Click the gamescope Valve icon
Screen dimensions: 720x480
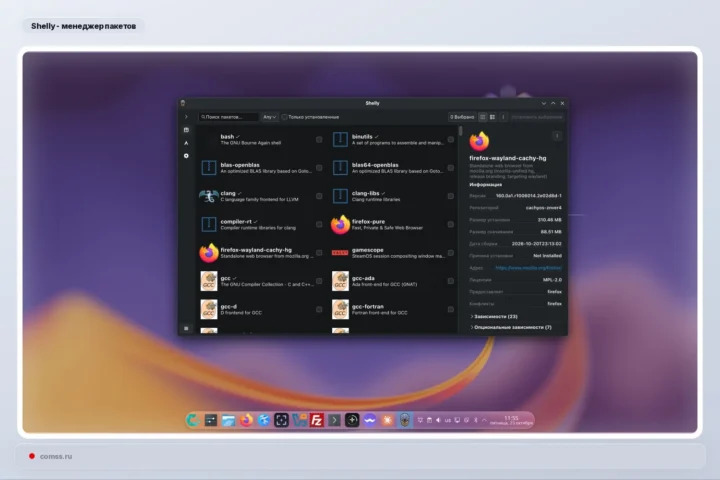pyautogui.click(x=340, y=253)
